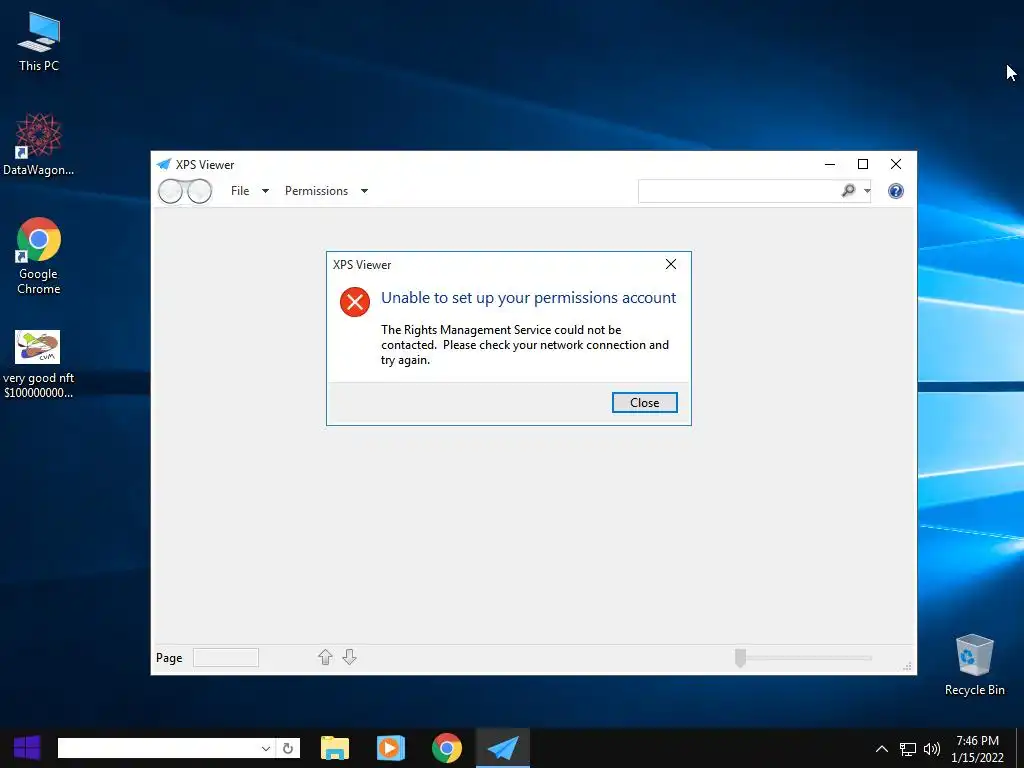The width and height of the screenshot is (1024, 768).
Task: Open the Windows Start button
Action: point(27,748)
